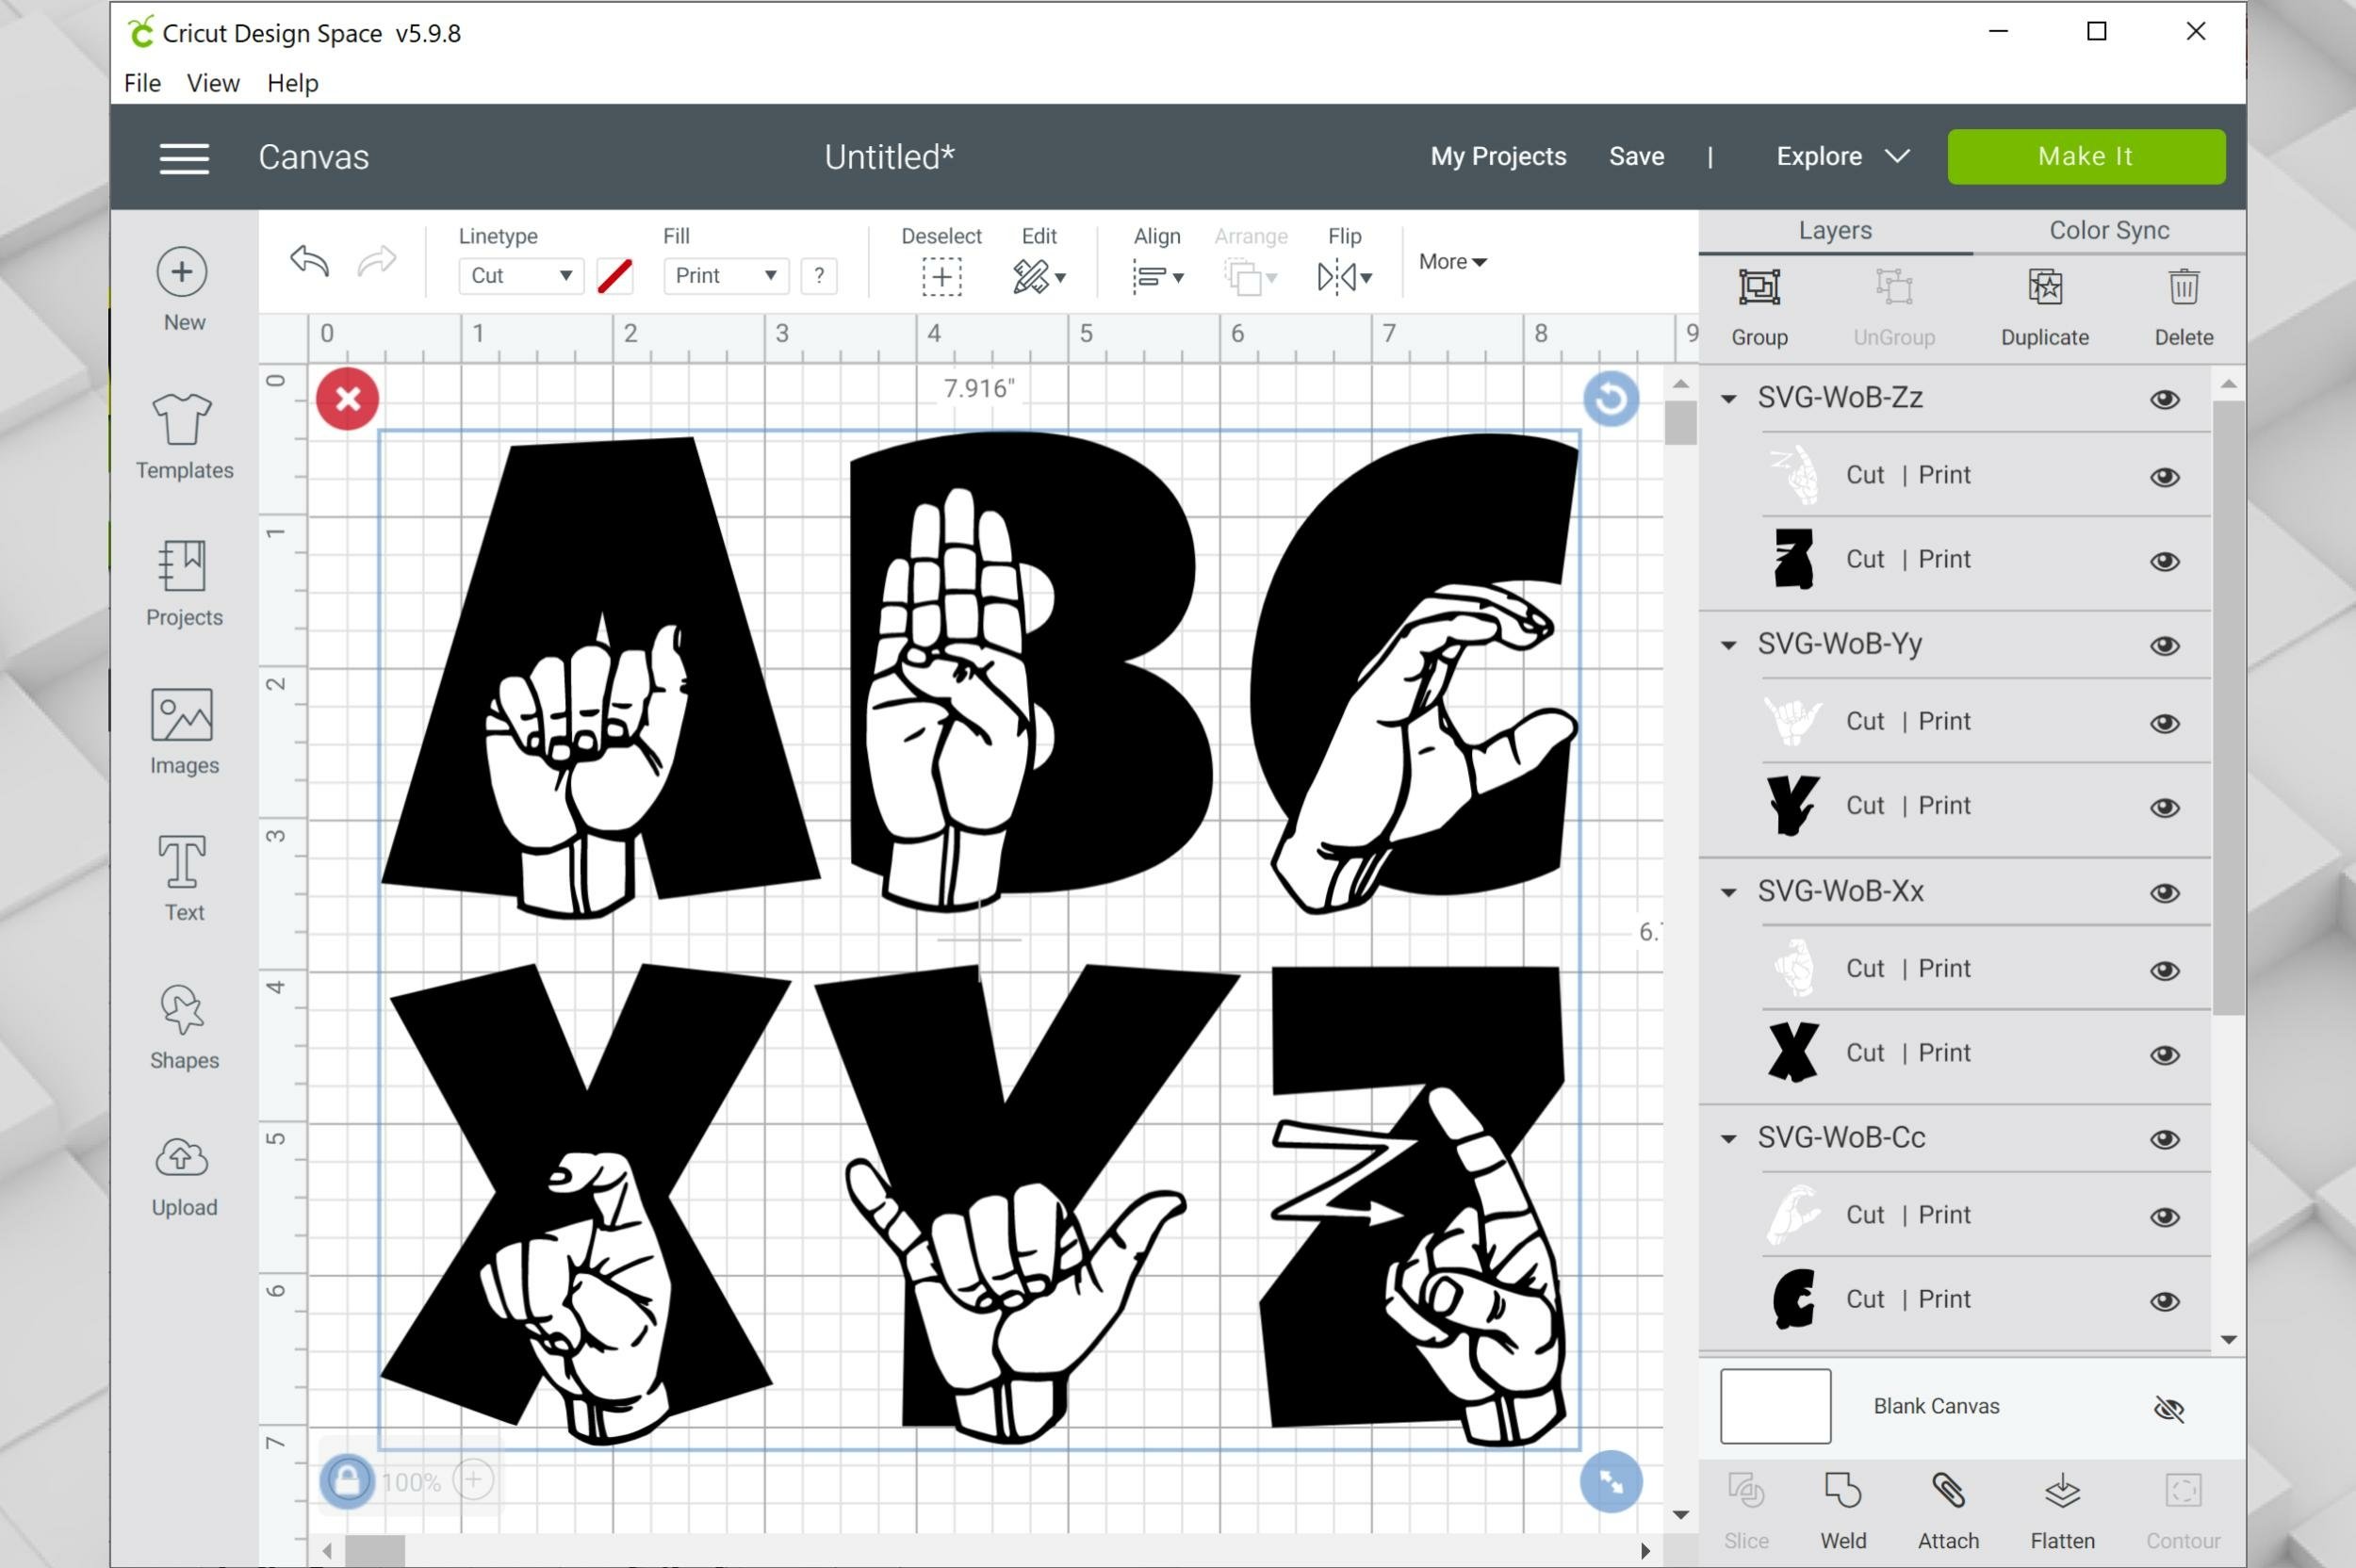Open the More toolbar dropdown
Screen dimensions: 2356x1568
[1452, 262]
